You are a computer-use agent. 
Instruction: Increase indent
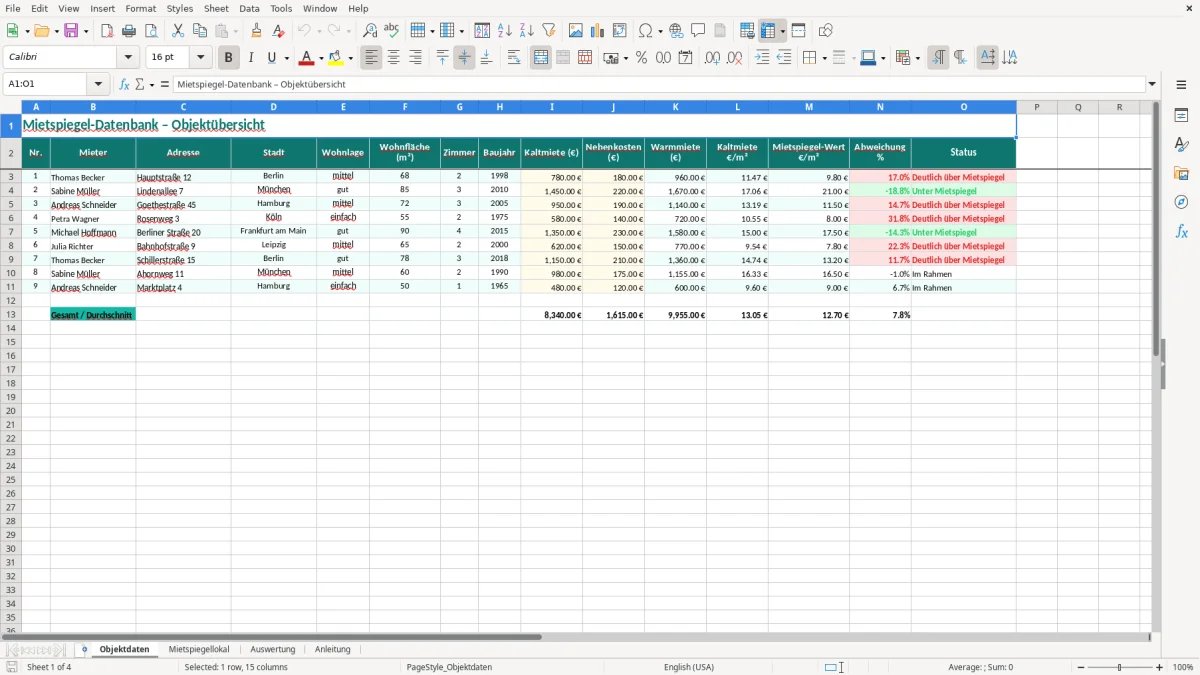click(762, 58)
